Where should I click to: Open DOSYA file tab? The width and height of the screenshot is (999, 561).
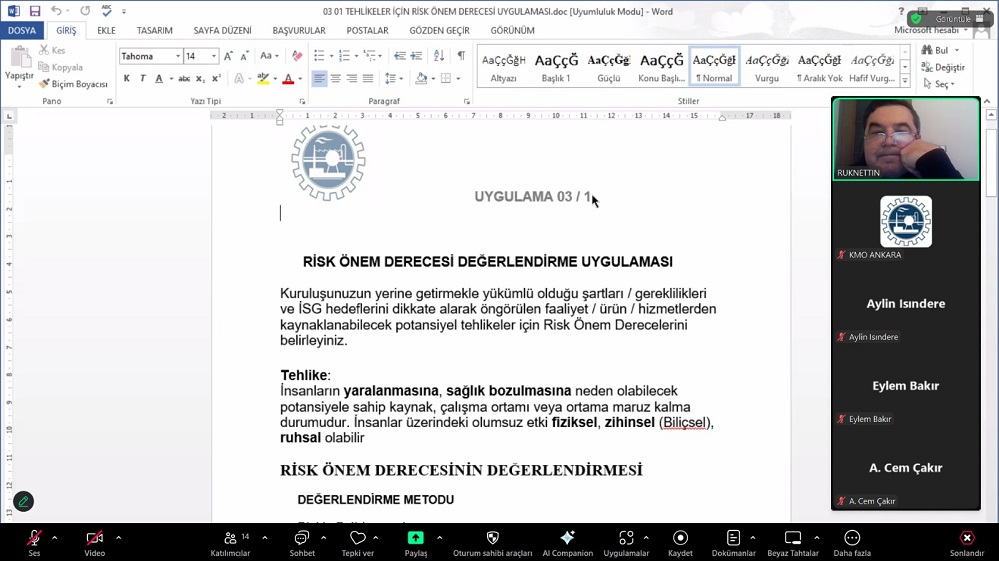[22, 30]
